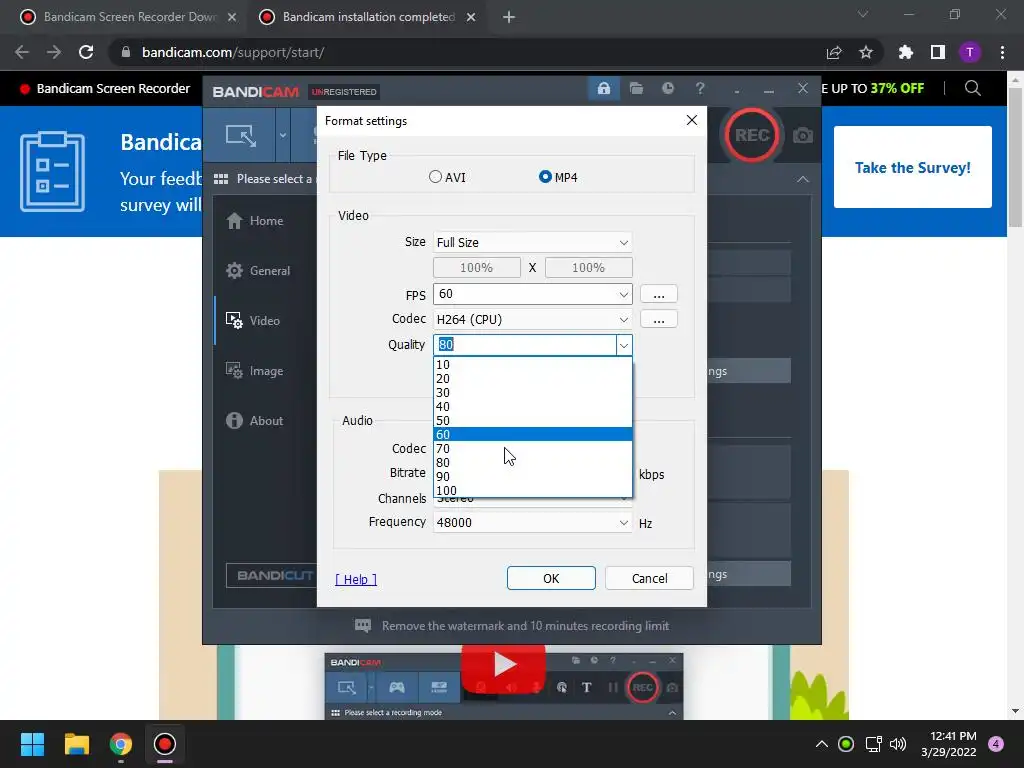Click the Codec settings ellipsis button
The image size is (1024, 768).
[x=658, y=319]
